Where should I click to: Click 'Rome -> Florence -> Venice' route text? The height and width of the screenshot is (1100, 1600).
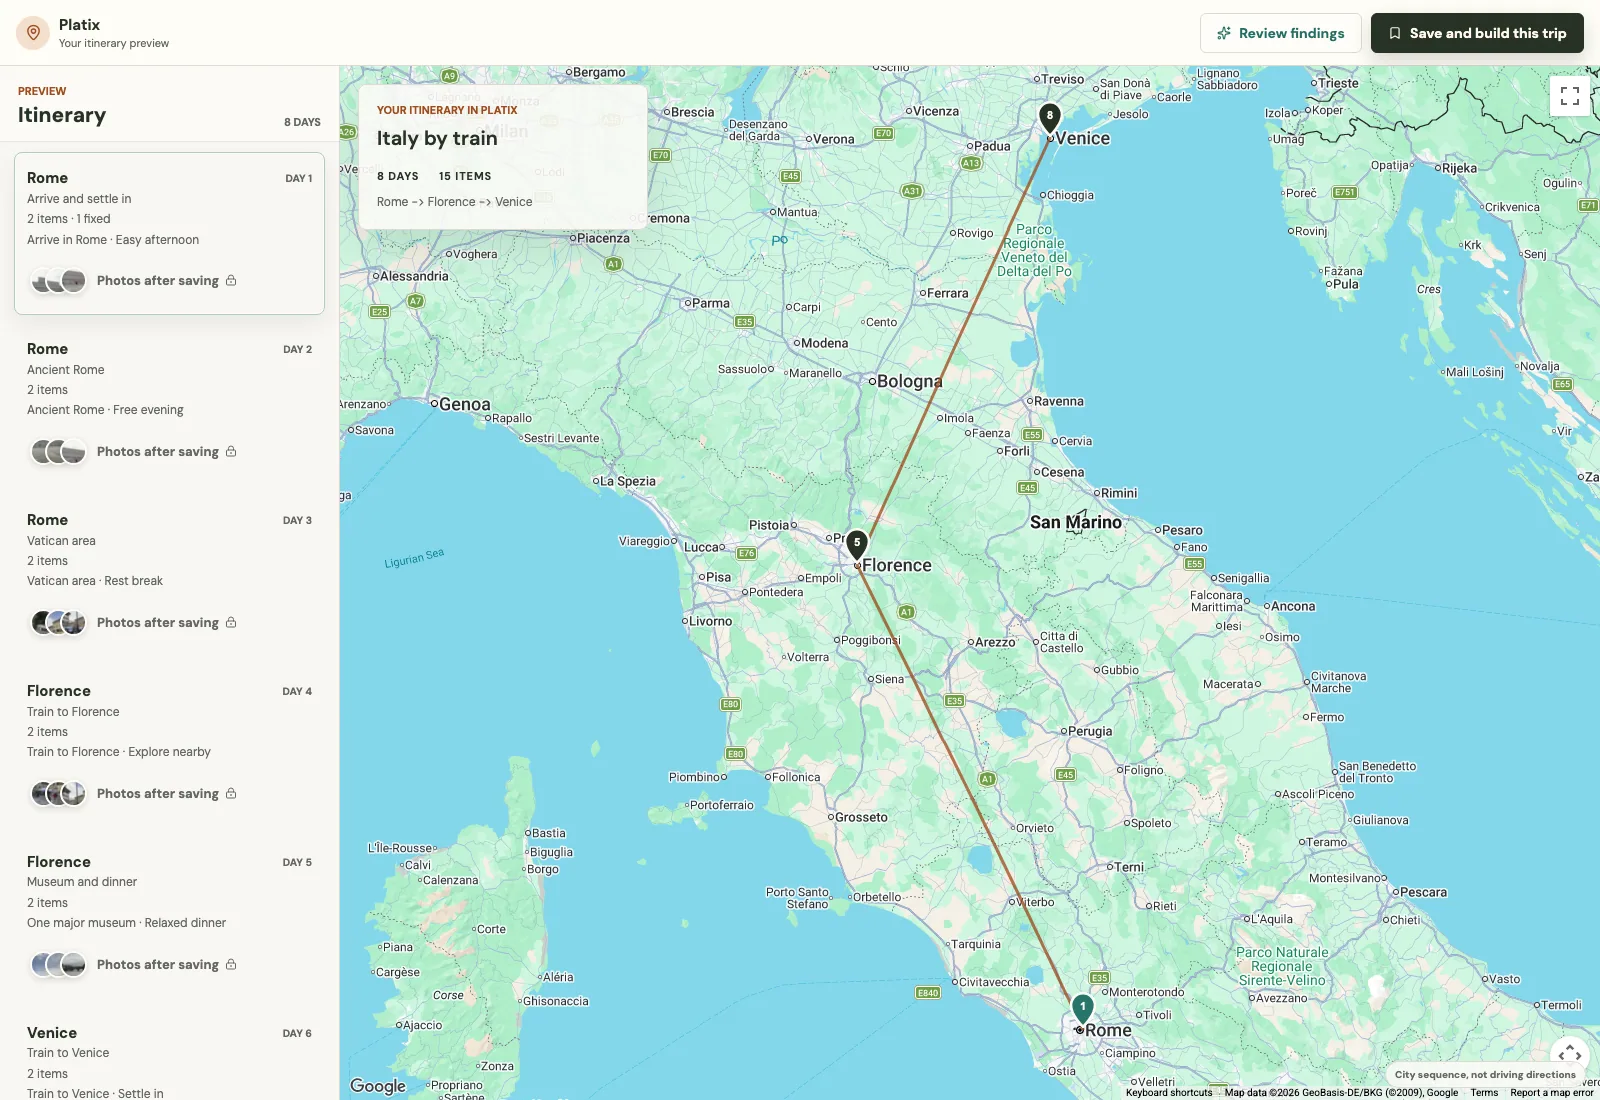(455, 202)
